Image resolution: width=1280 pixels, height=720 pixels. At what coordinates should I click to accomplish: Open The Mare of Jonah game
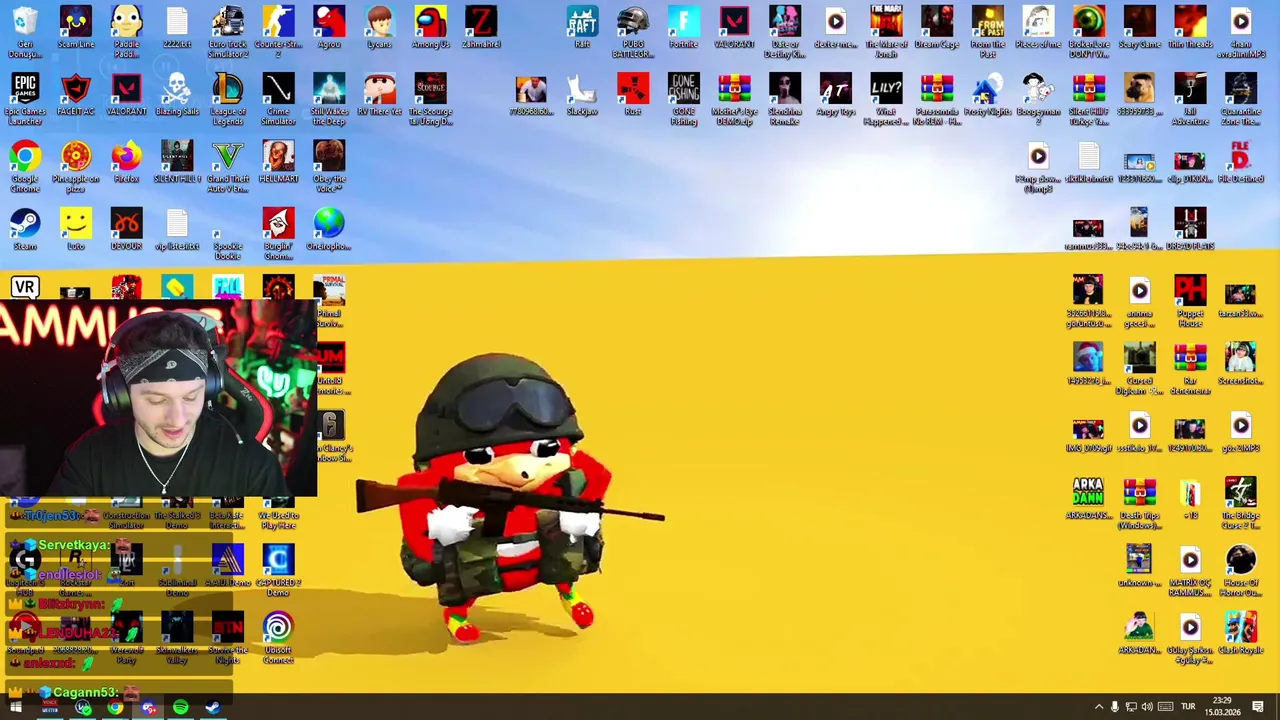point(886,31)
